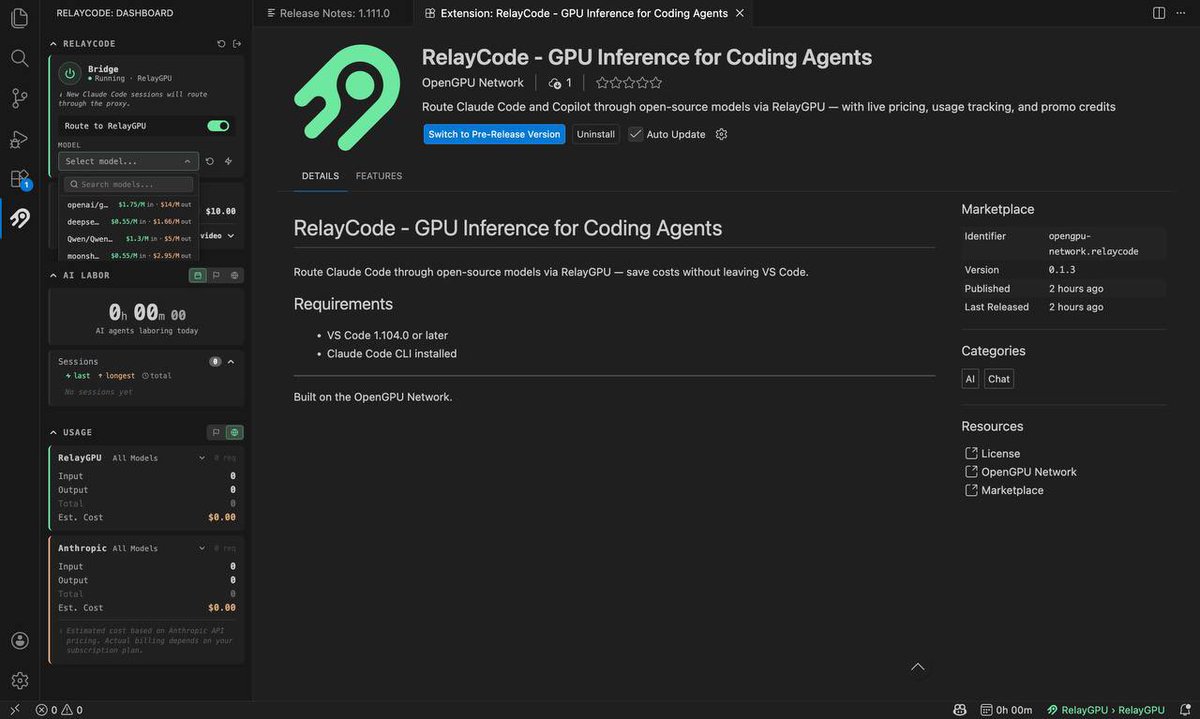Open the Select model dropdown
The image size is (1200, 719).
[x=128, y=161]
